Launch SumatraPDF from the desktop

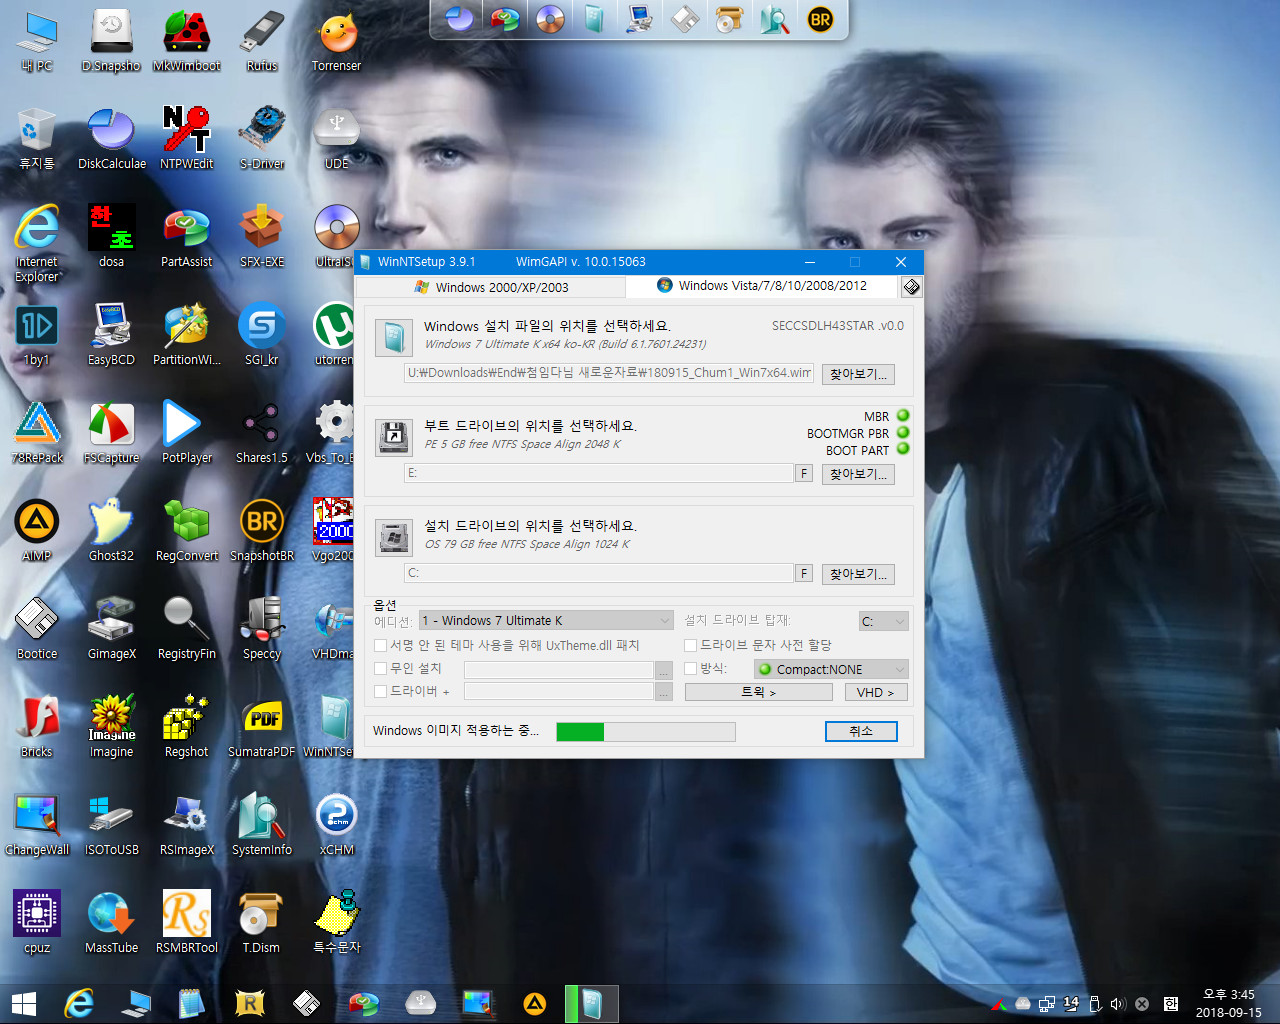click(x=262, y=726)
